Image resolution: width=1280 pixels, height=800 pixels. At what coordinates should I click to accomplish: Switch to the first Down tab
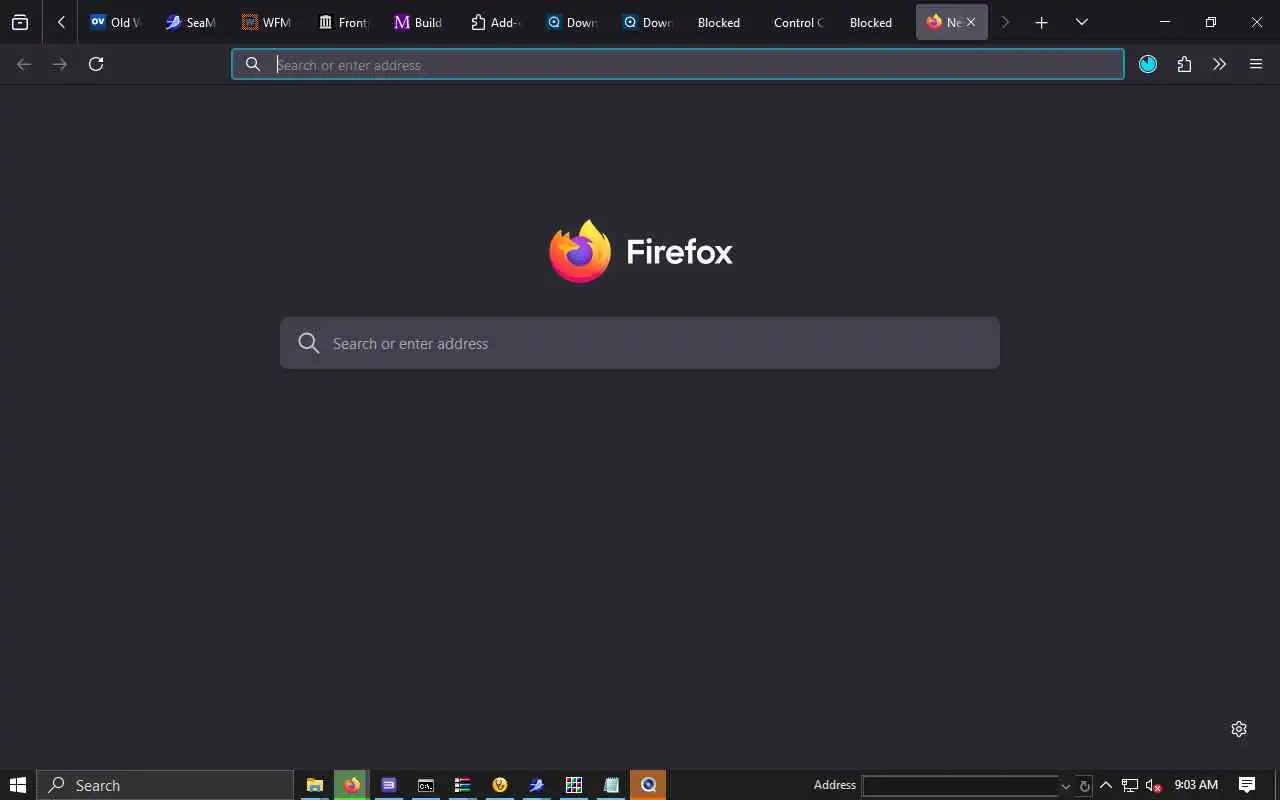click(570, 22)
